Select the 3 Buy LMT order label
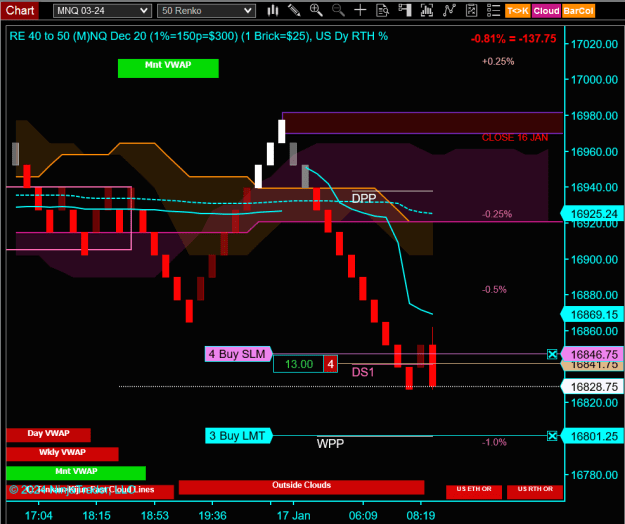The width and height of the screenshot is (625, 524). (x=238, y=436)
